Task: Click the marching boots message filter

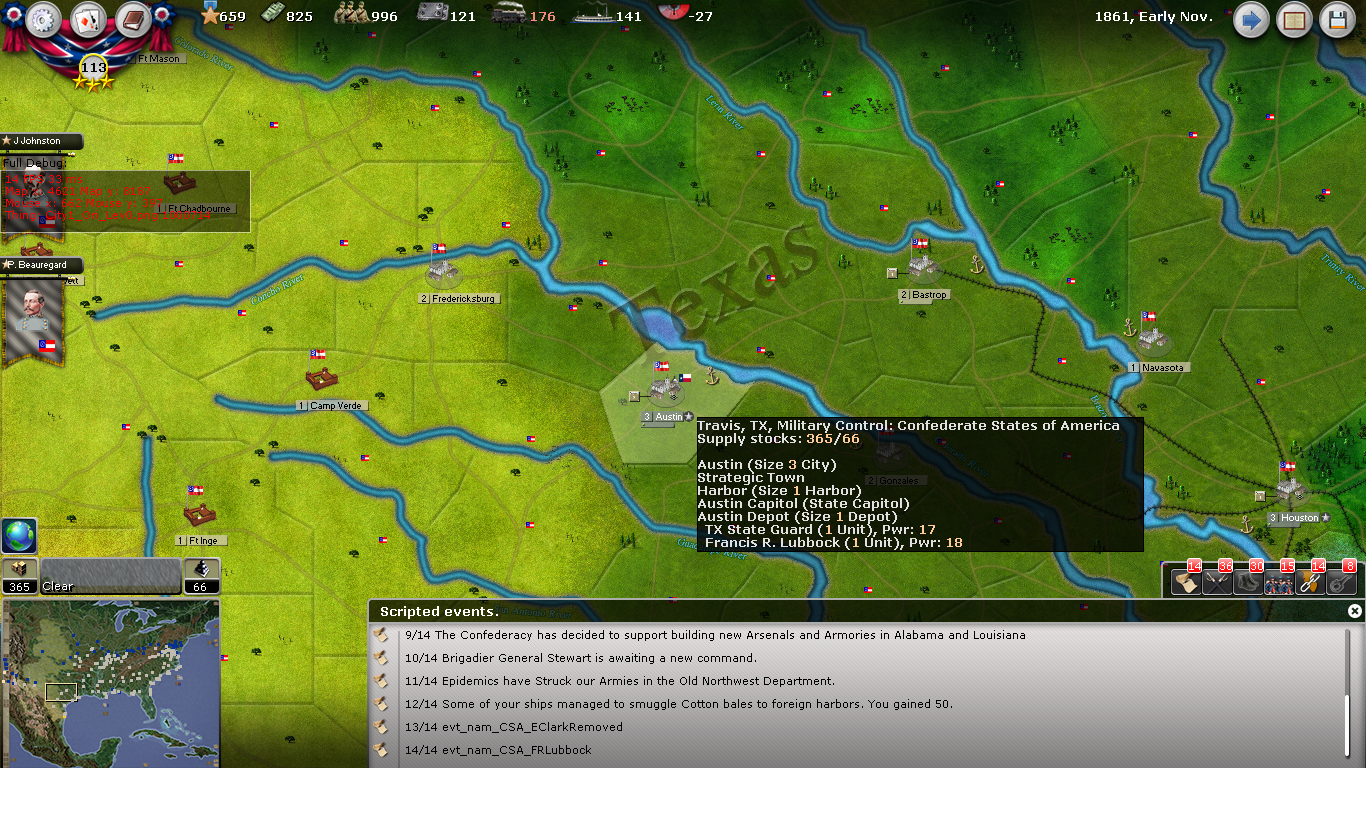Action: click(x=1248, y=581)
